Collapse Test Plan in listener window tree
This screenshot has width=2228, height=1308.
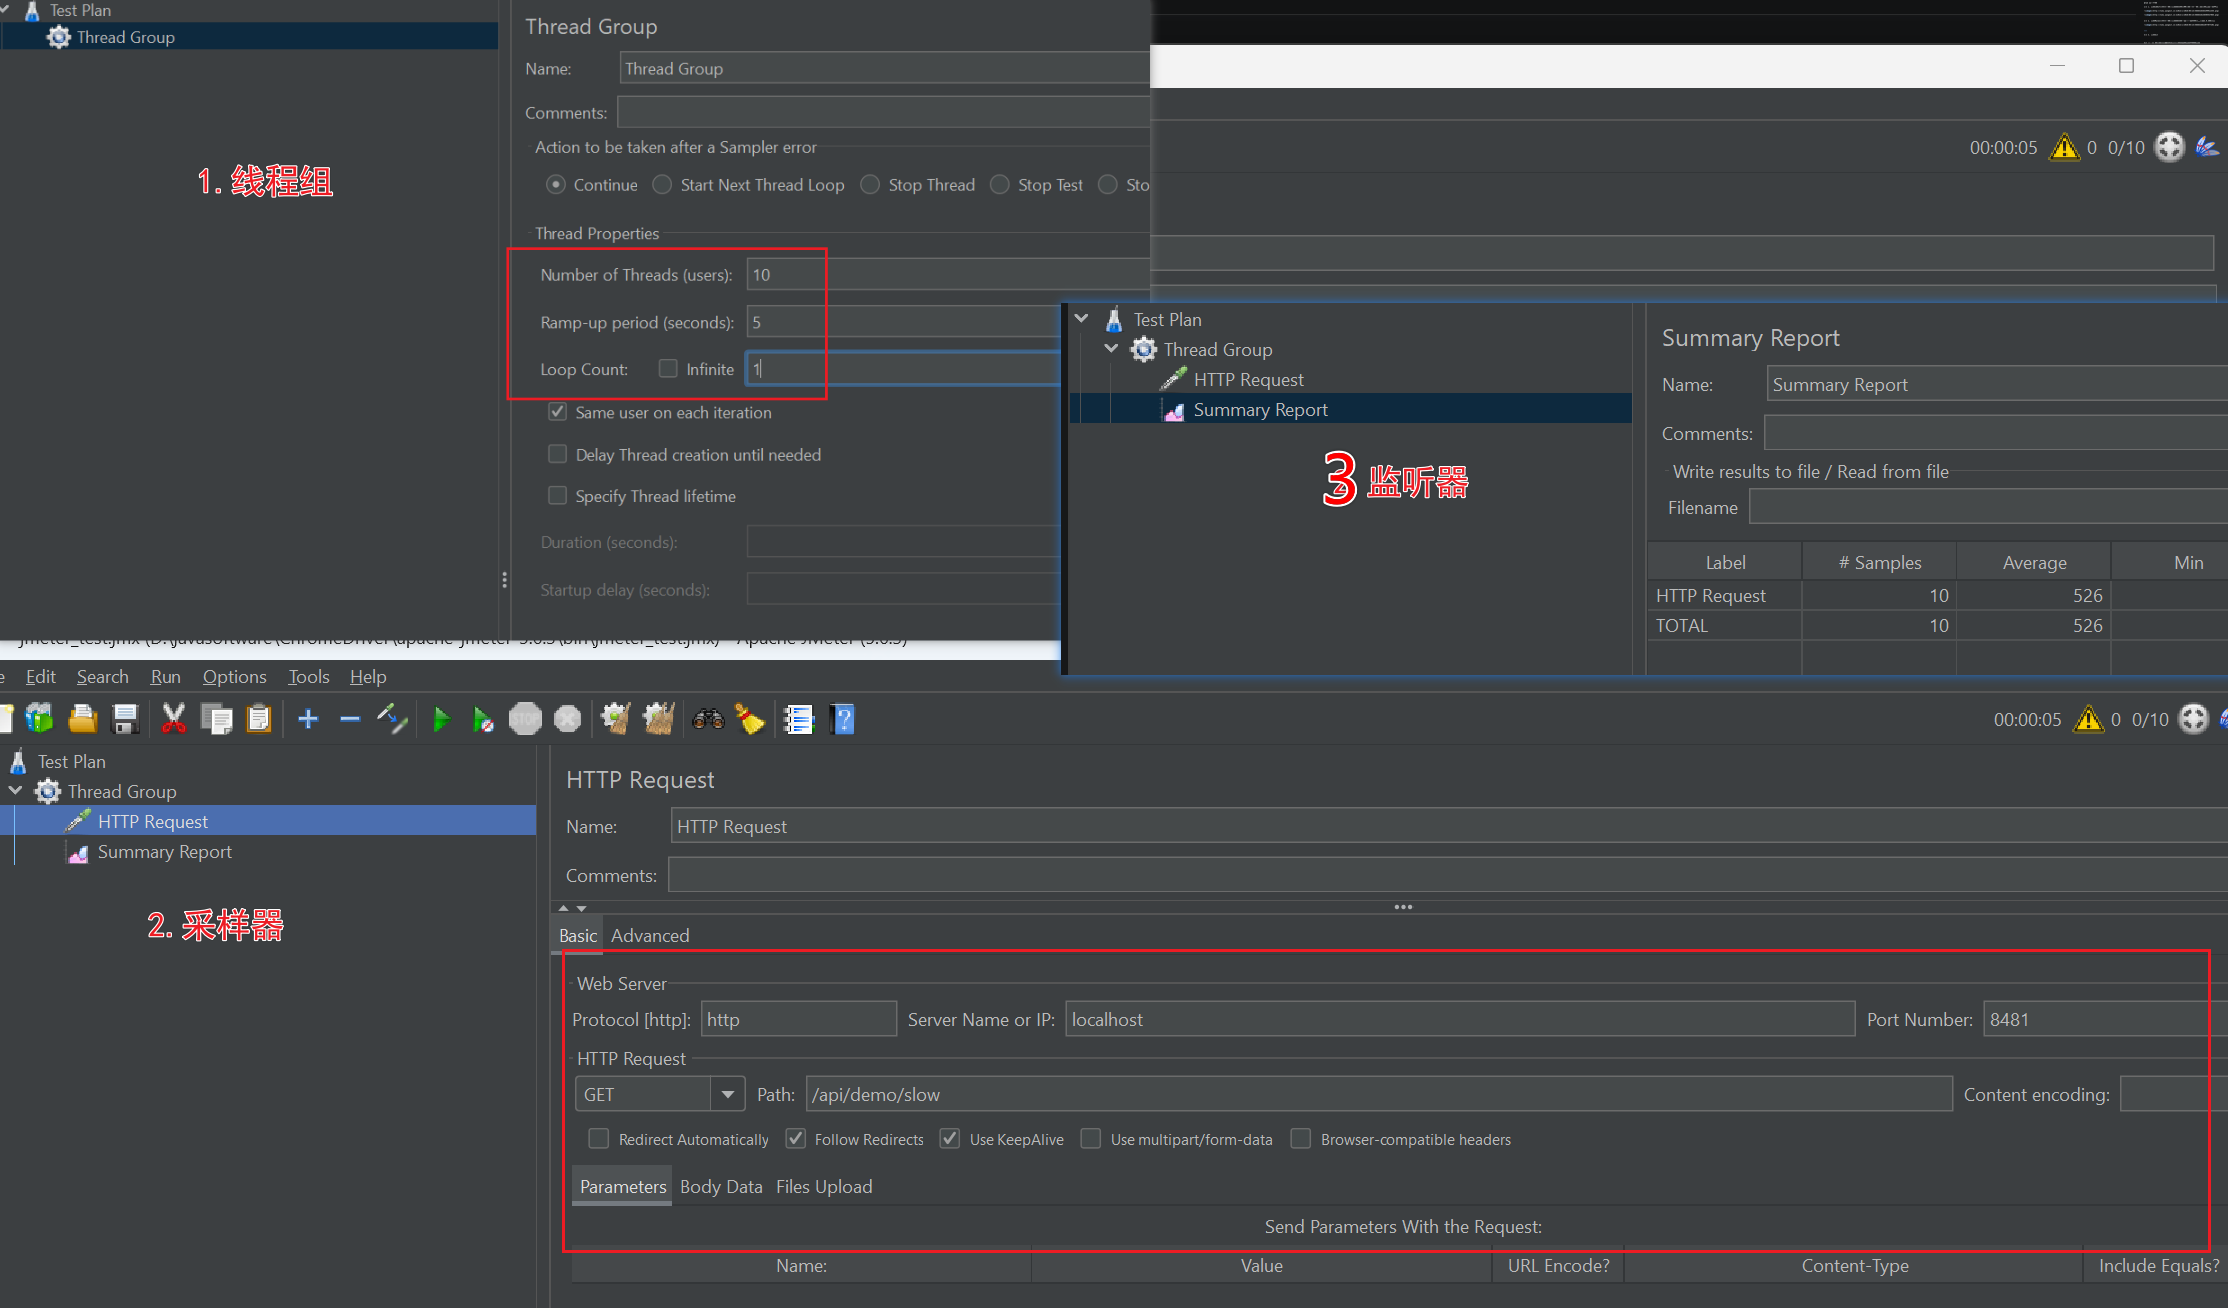coord(1081,318)
